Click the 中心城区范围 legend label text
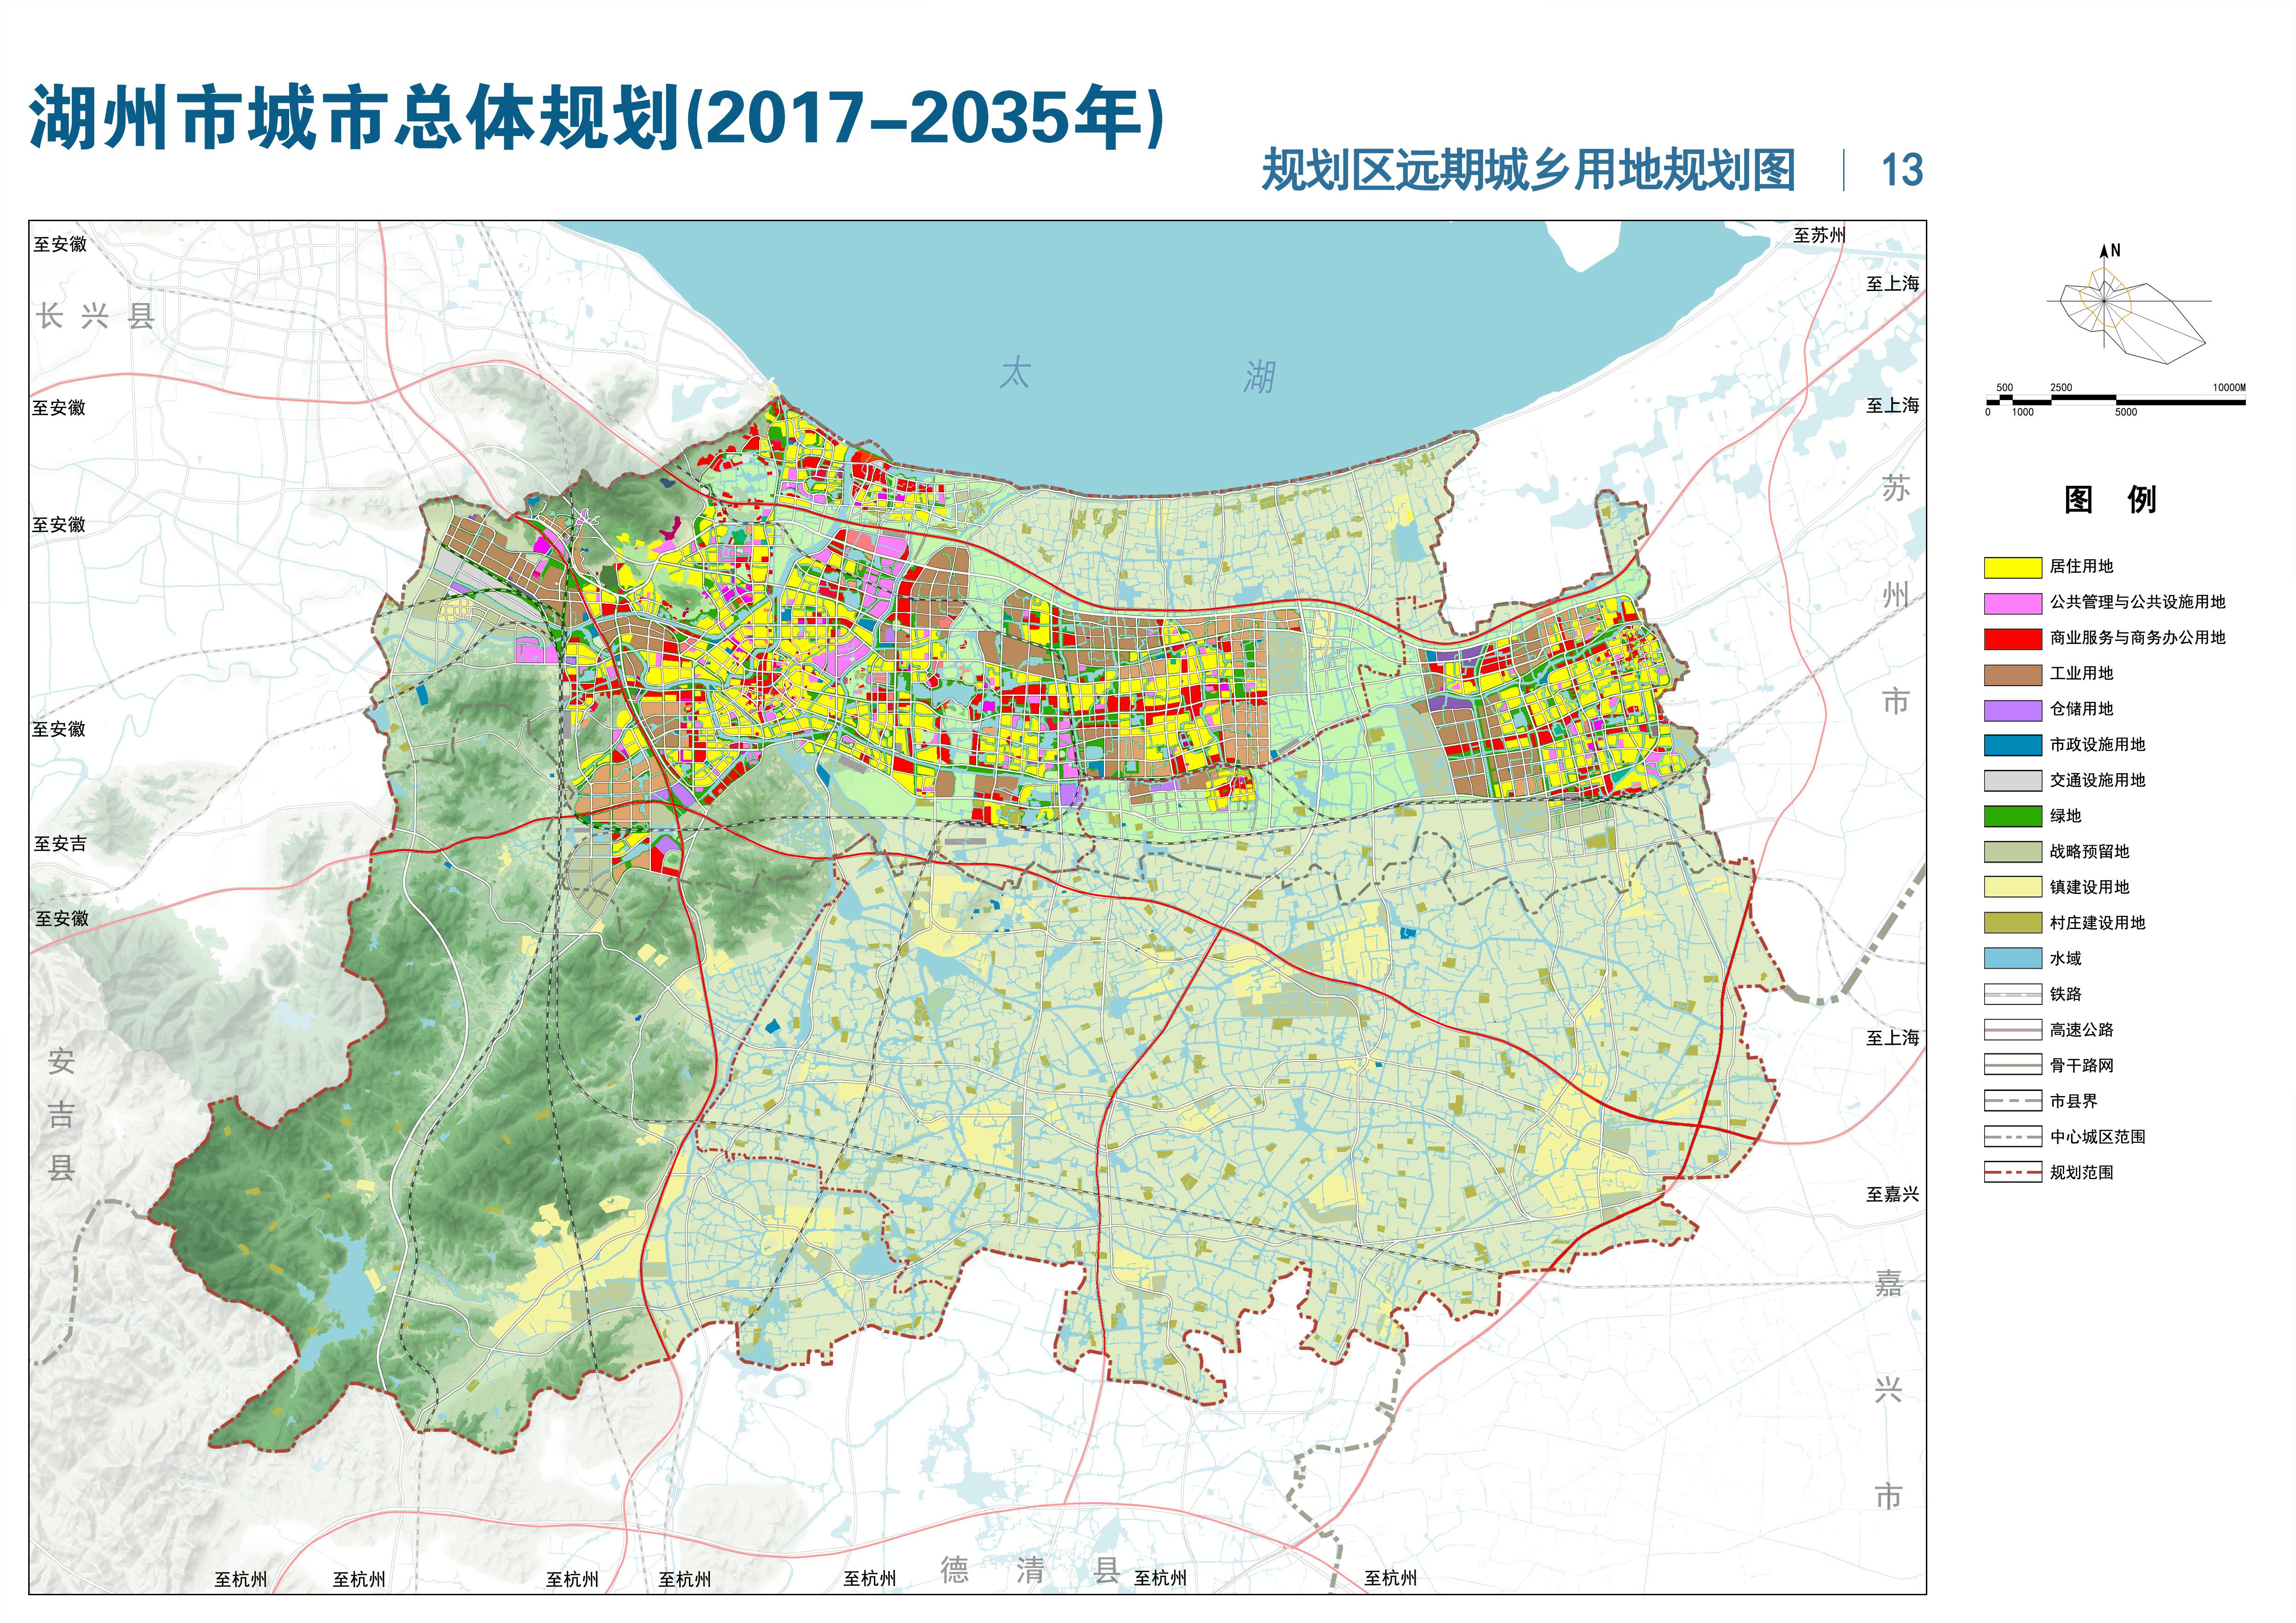Screen dimensions: 2296x1623 coord(2097,1137)
